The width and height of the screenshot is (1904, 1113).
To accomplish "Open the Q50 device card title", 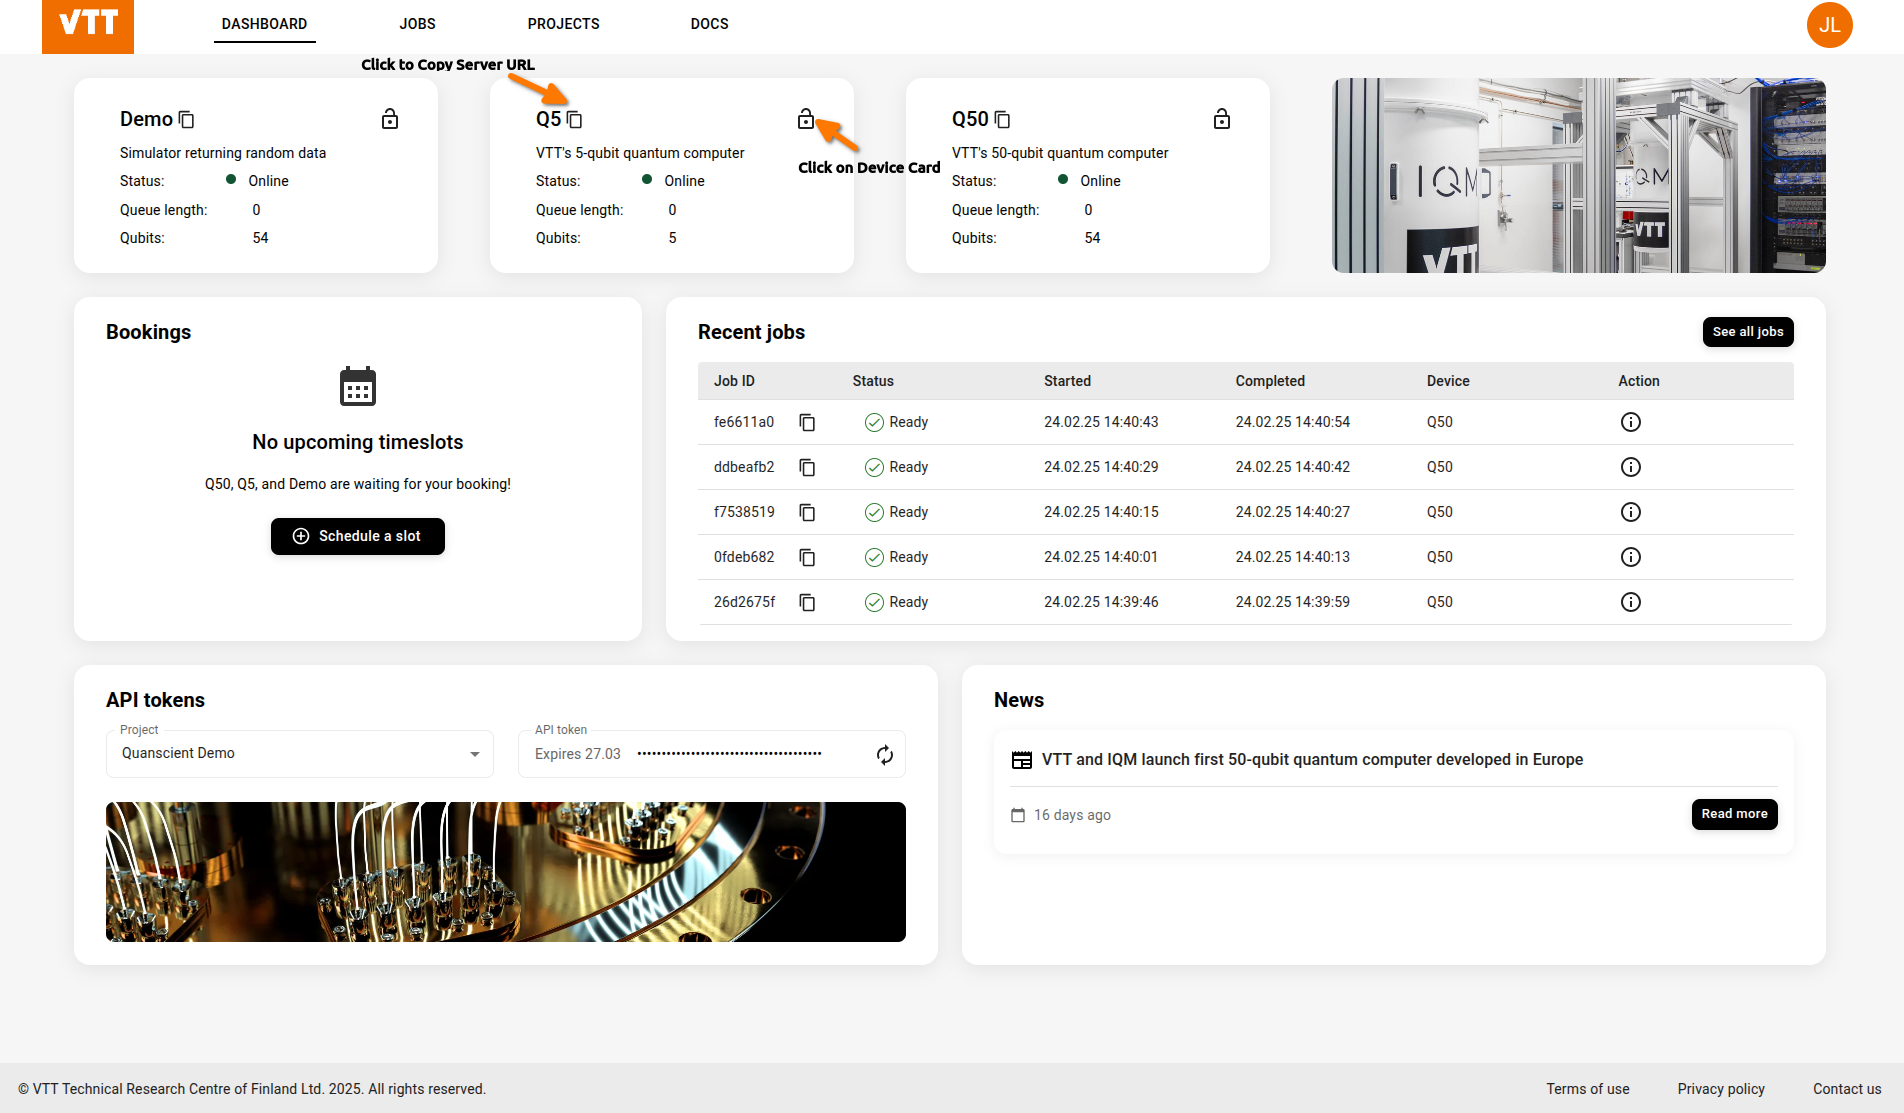I will 970,119.
